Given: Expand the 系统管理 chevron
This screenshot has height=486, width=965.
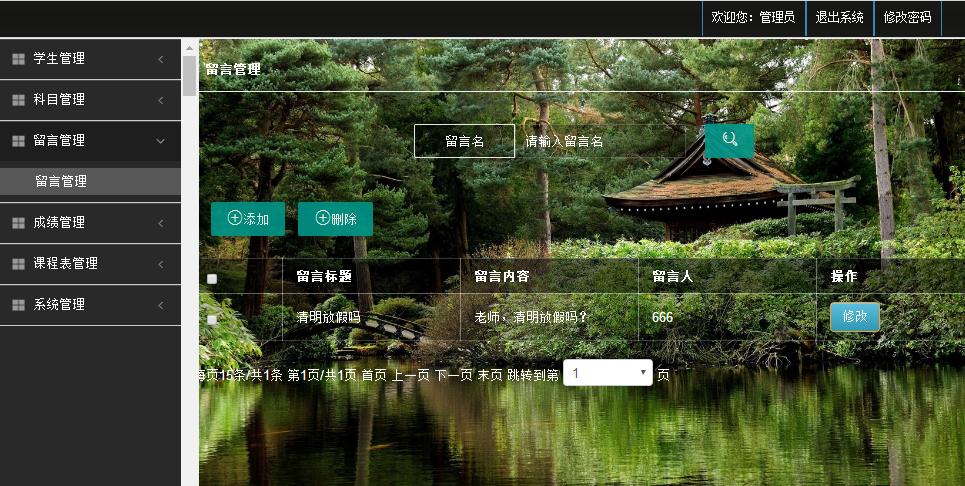Looking at the screenshot, I should (161, 305).
